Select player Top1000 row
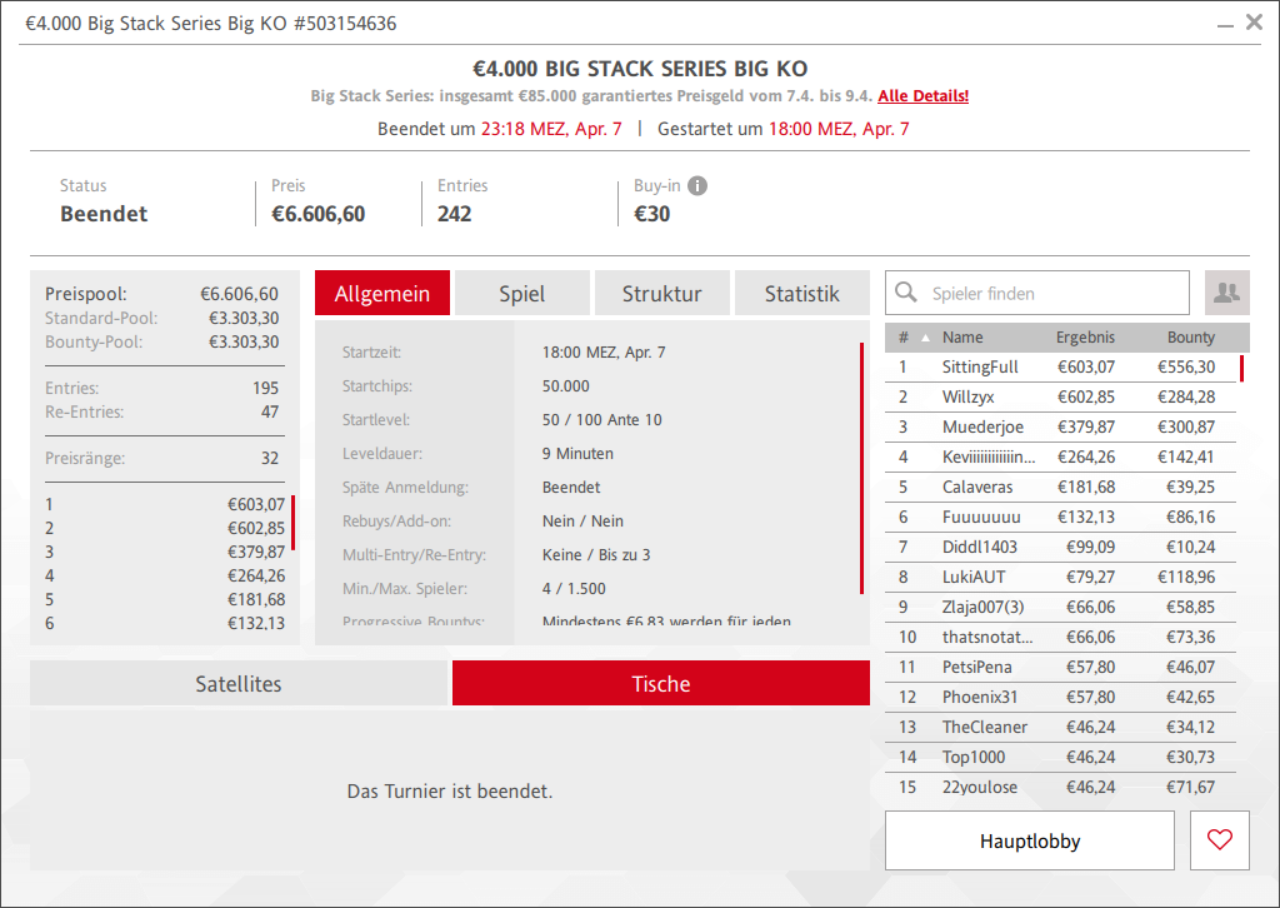This screenshot has height=908, width=1280. (x=1061, y=757)
